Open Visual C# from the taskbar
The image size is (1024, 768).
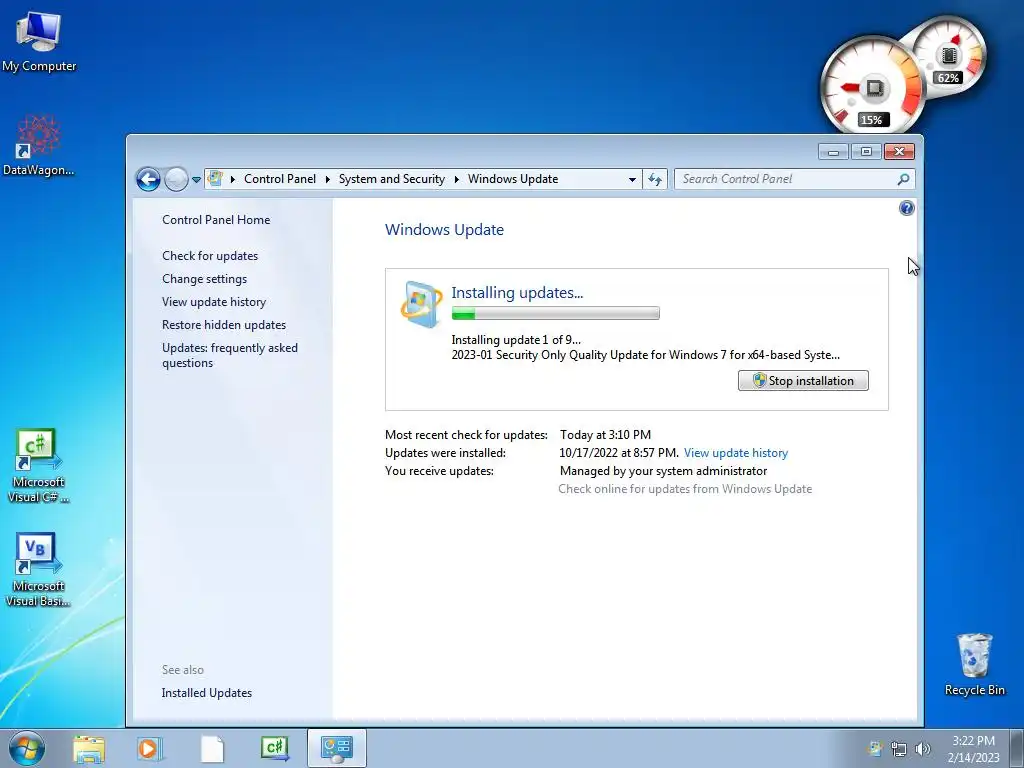(x=274, y=748)
